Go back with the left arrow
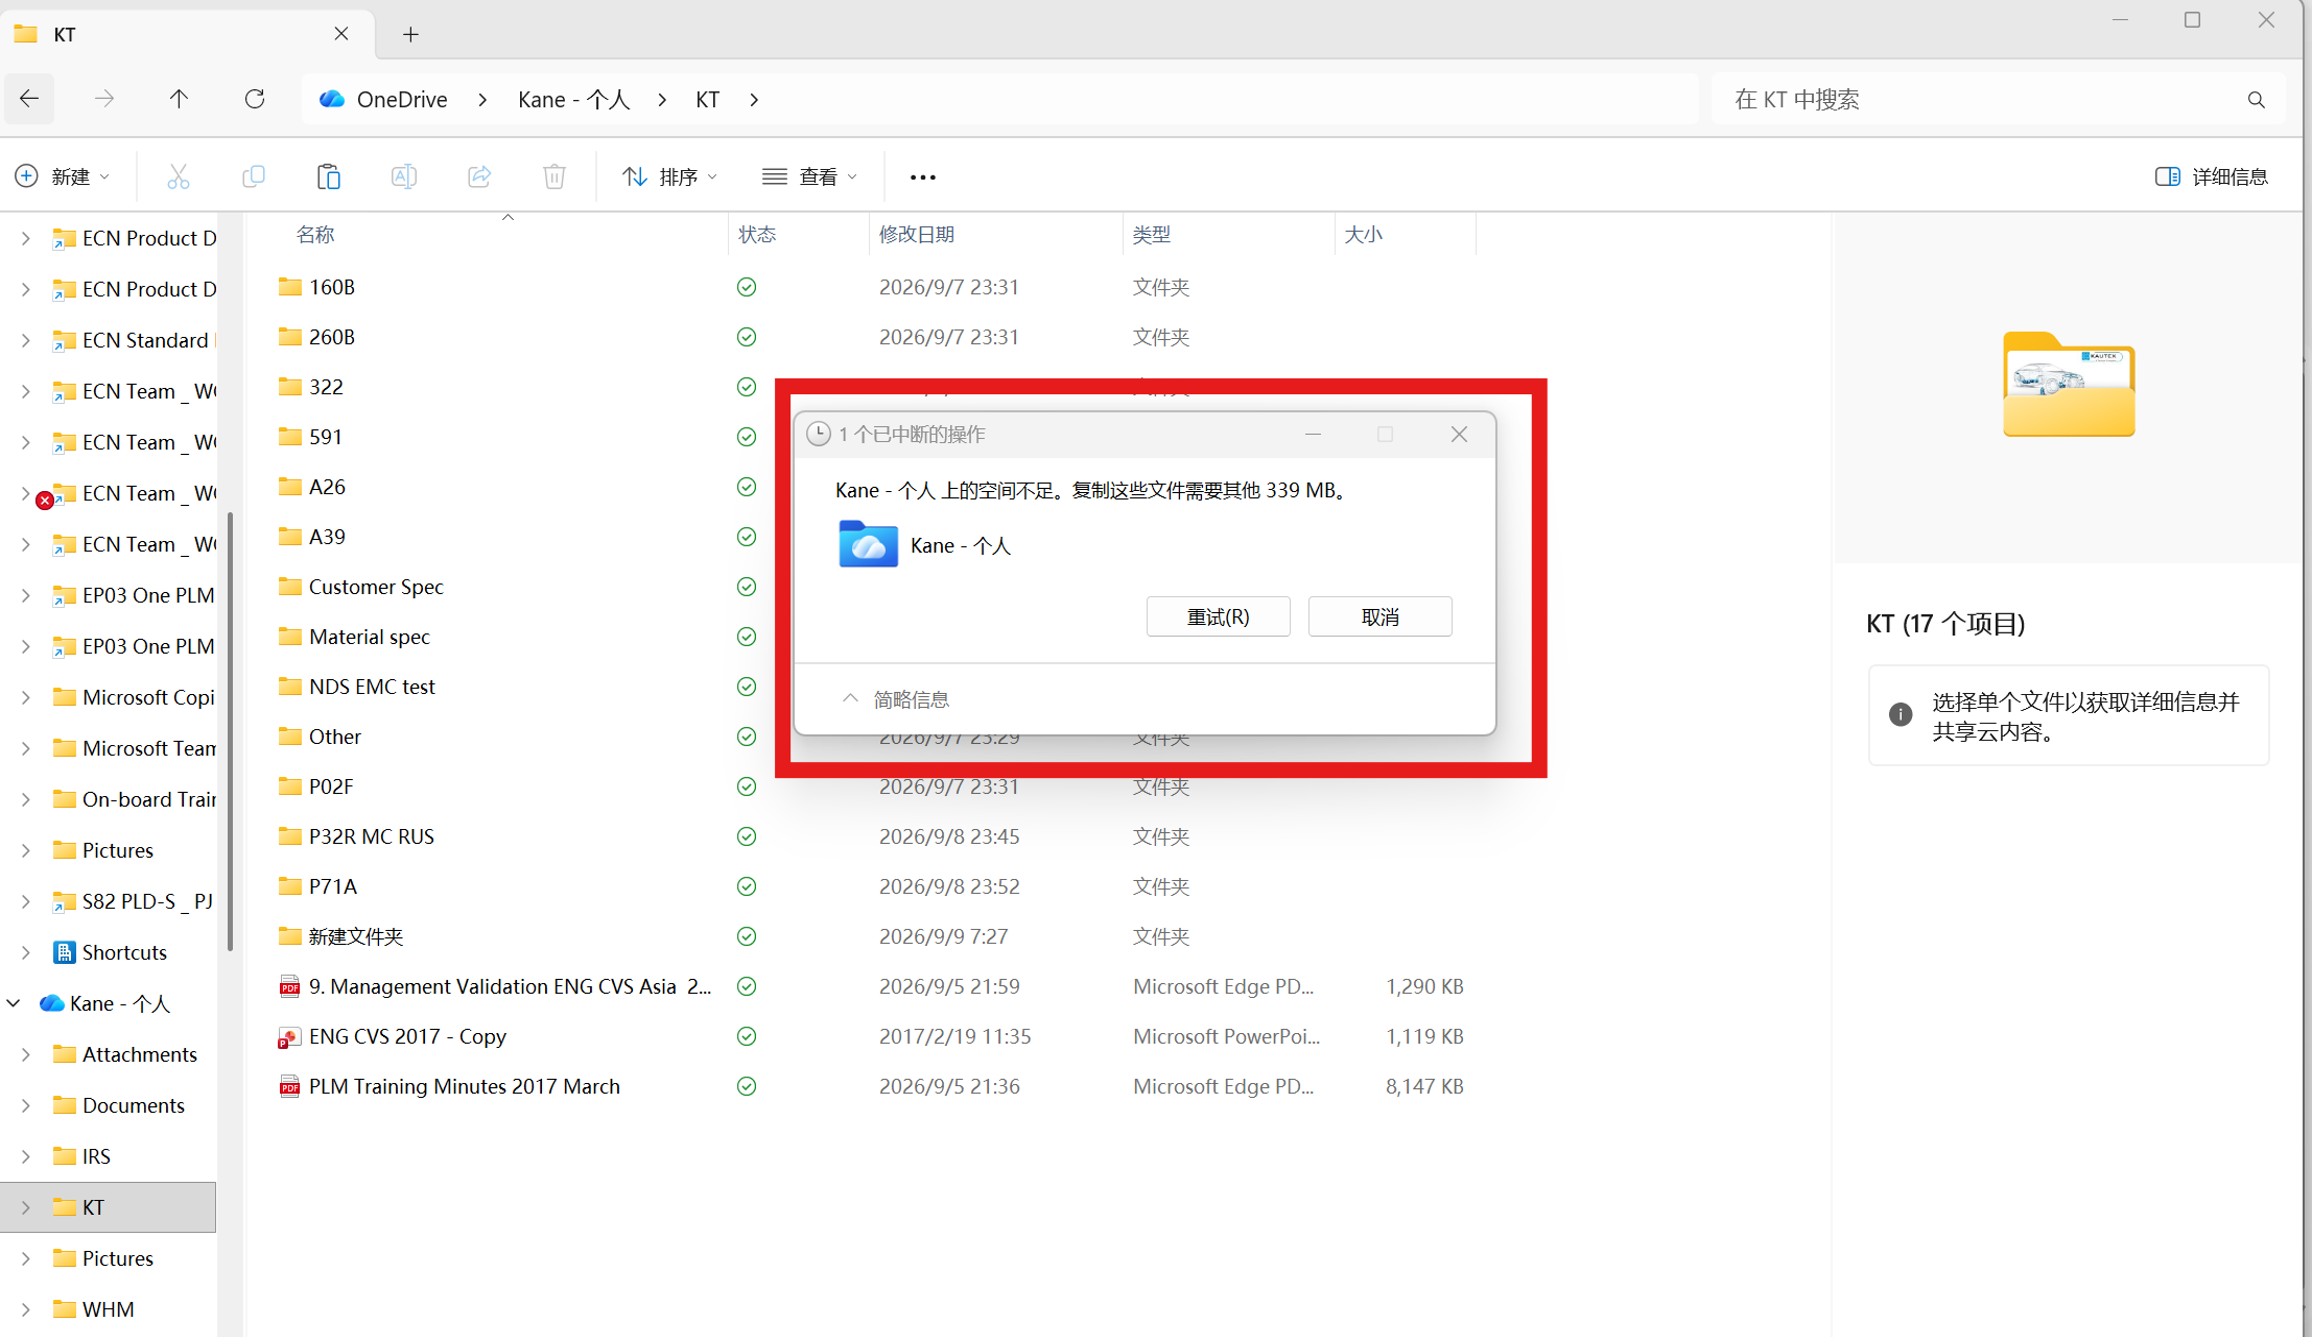Viewport: 2312px width, 1337px height. [x=29, y=99]
